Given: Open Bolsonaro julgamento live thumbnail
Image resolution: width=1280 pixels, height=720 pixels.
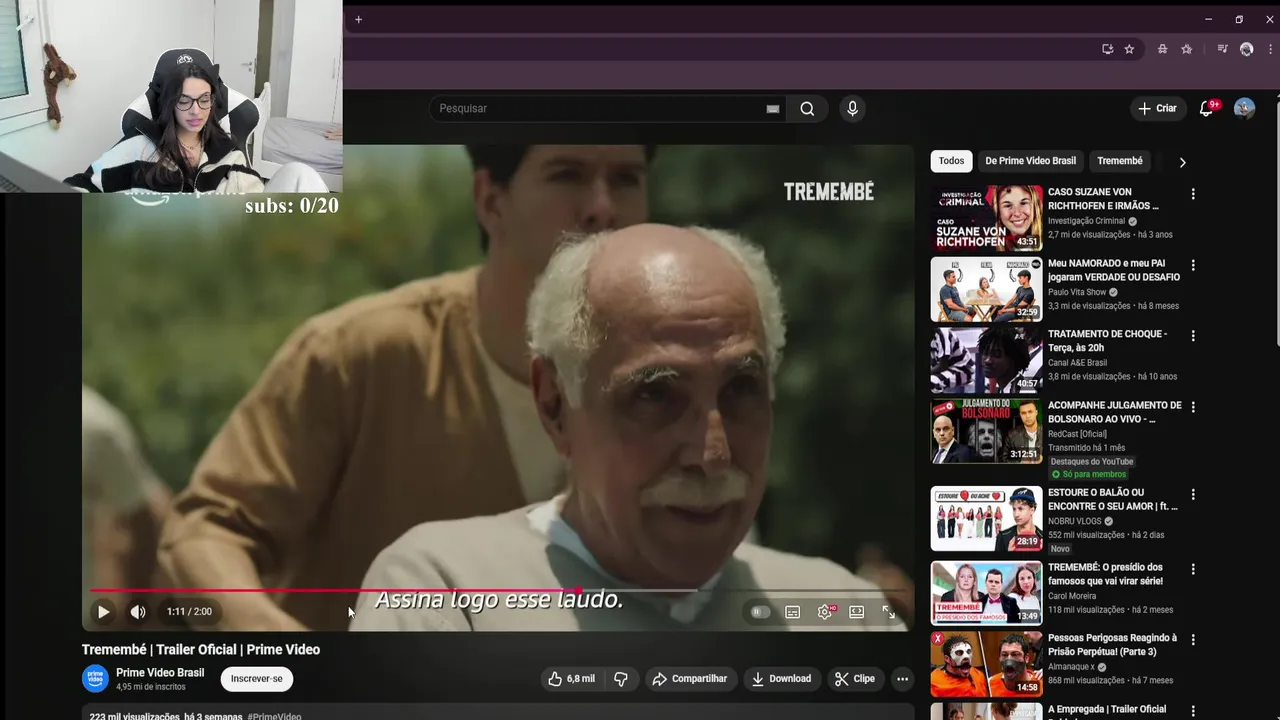Looking at the screenshot, I should coord(986,431).
